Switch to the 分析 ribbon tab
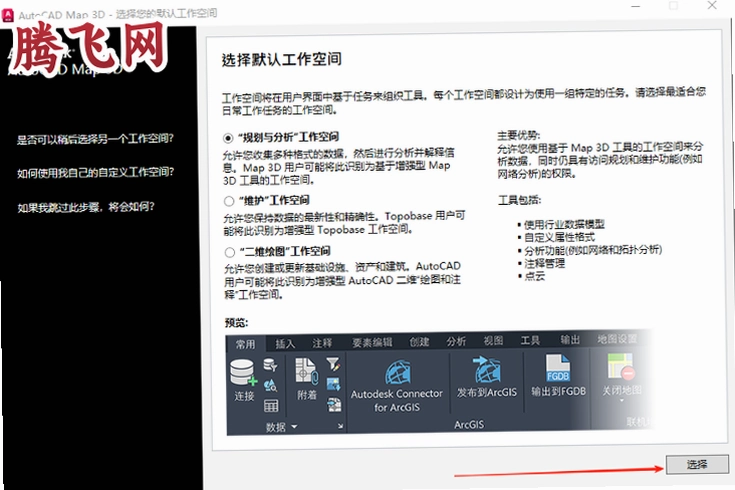 [456, 341]
